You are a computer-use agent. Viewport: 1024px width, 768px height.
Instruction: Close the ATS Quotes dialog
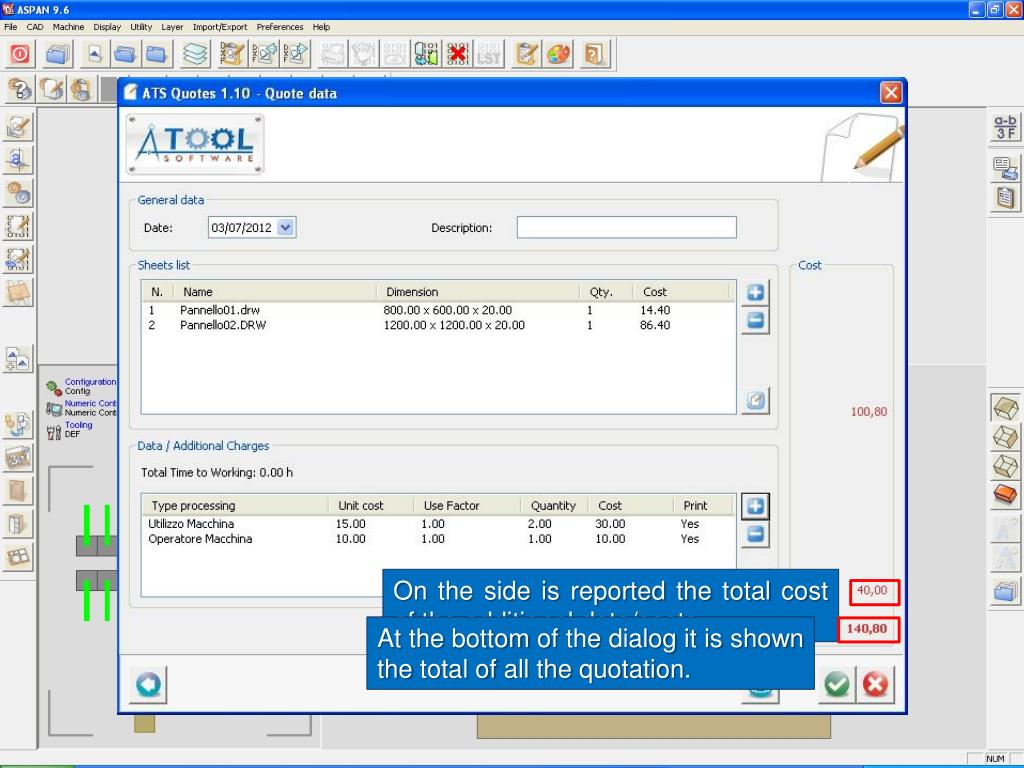(x=891, y=93)
